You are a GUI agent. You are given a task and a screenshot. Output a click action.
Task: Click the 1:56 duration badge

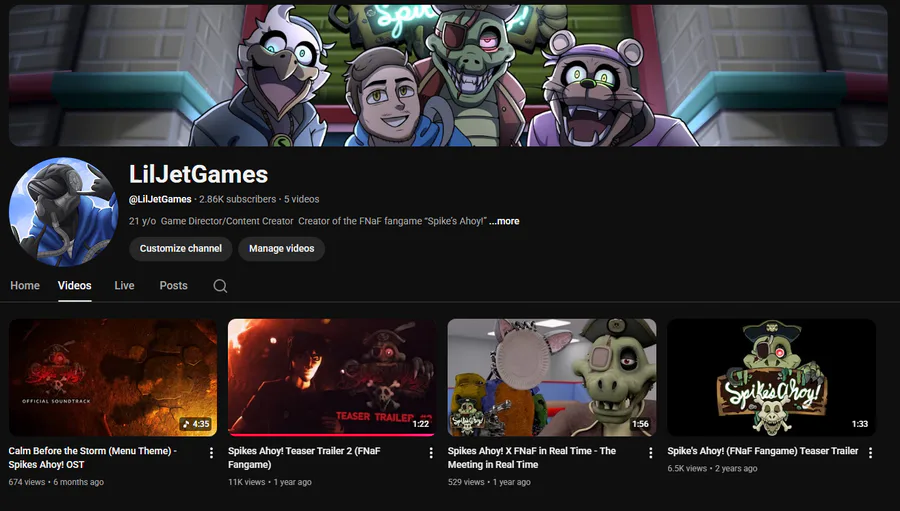click(640, 424)
